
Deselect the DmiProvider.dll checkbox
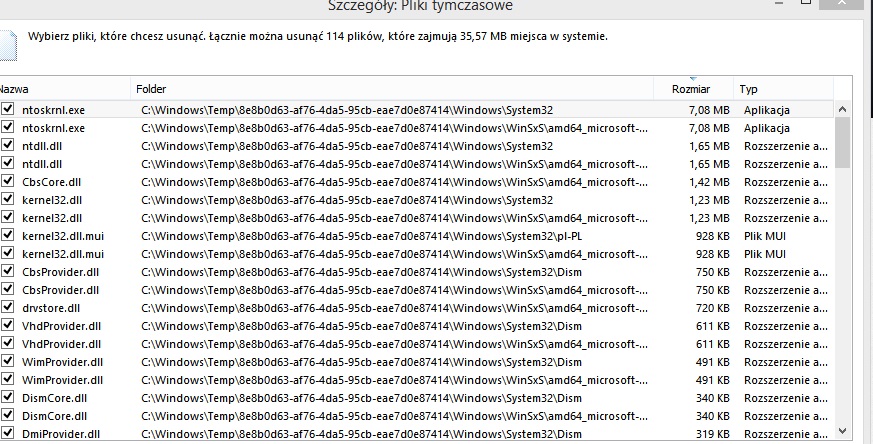click(7, 433)
